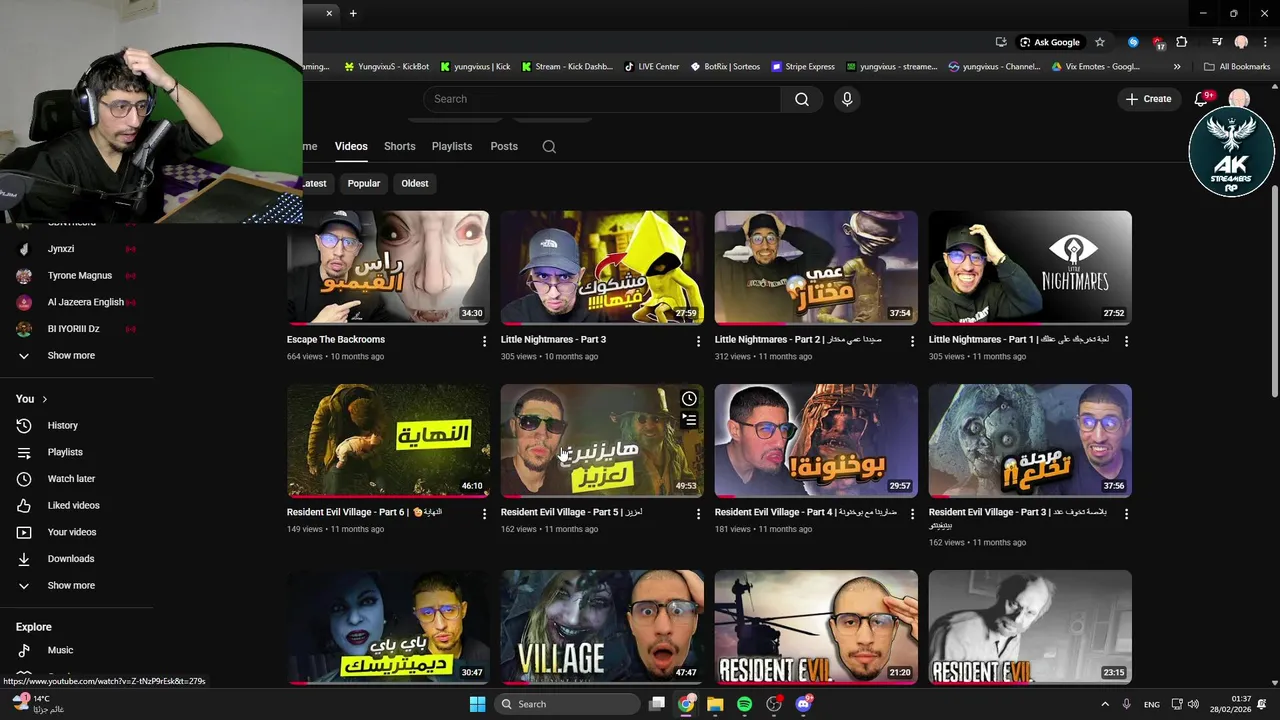Open the Stripe Express bookmark
The height and width of the screenshot is (720, 1280).
click(803, 67)
